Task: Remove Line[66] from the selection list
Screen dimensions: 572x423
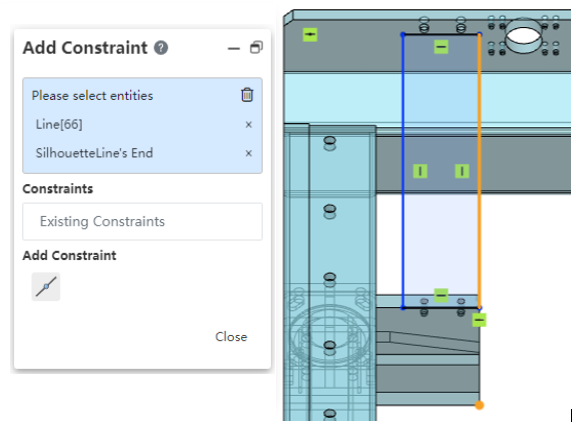Action: coord(248,125)
